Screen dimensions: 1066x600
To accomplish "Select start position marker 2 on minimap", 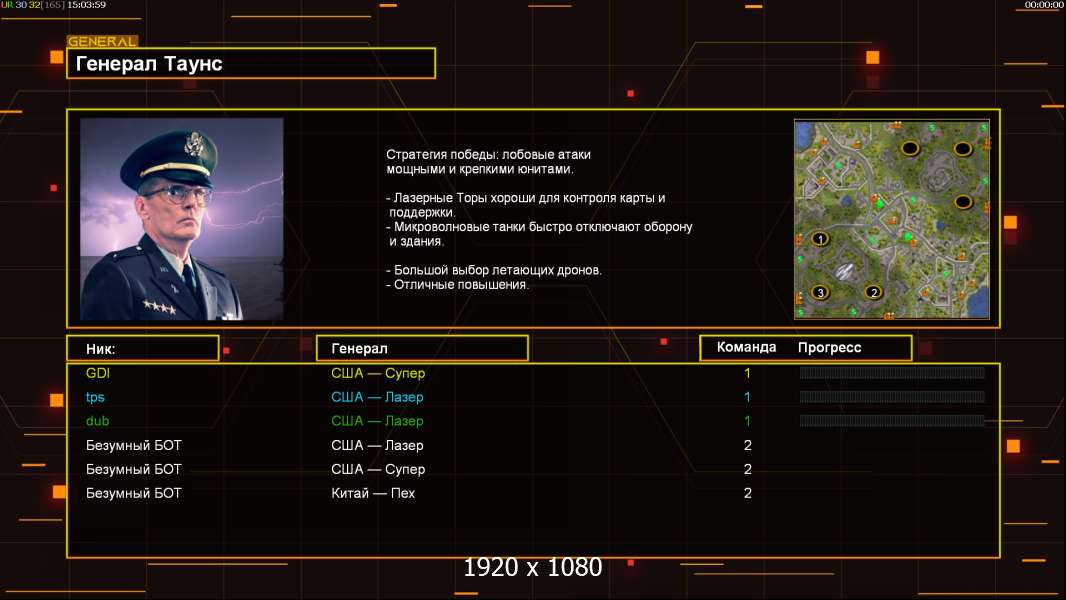I will (x=874, y=292).
